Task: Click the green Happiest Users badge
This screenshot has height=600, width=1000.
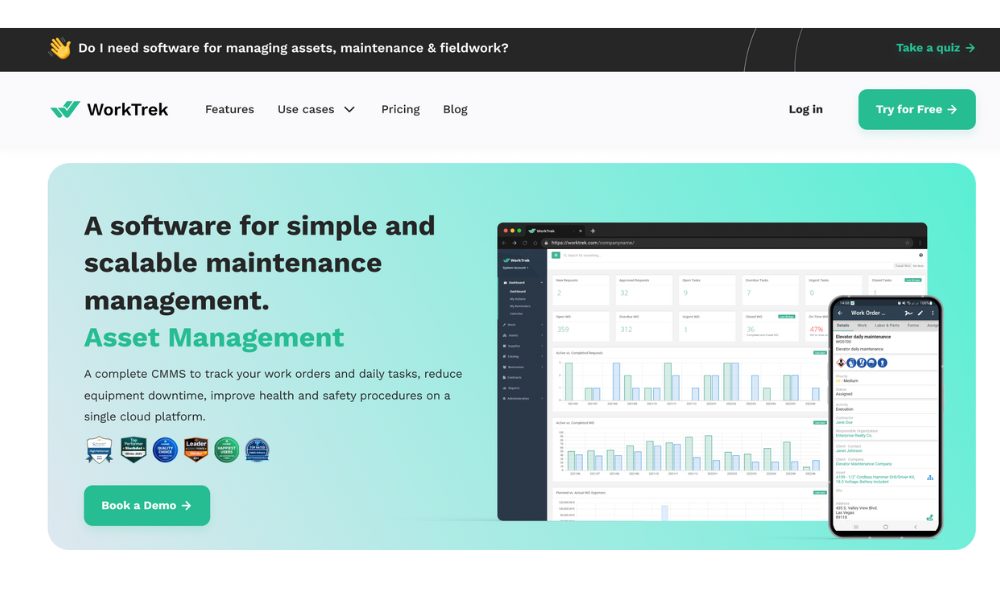Action: click(227, 450)
